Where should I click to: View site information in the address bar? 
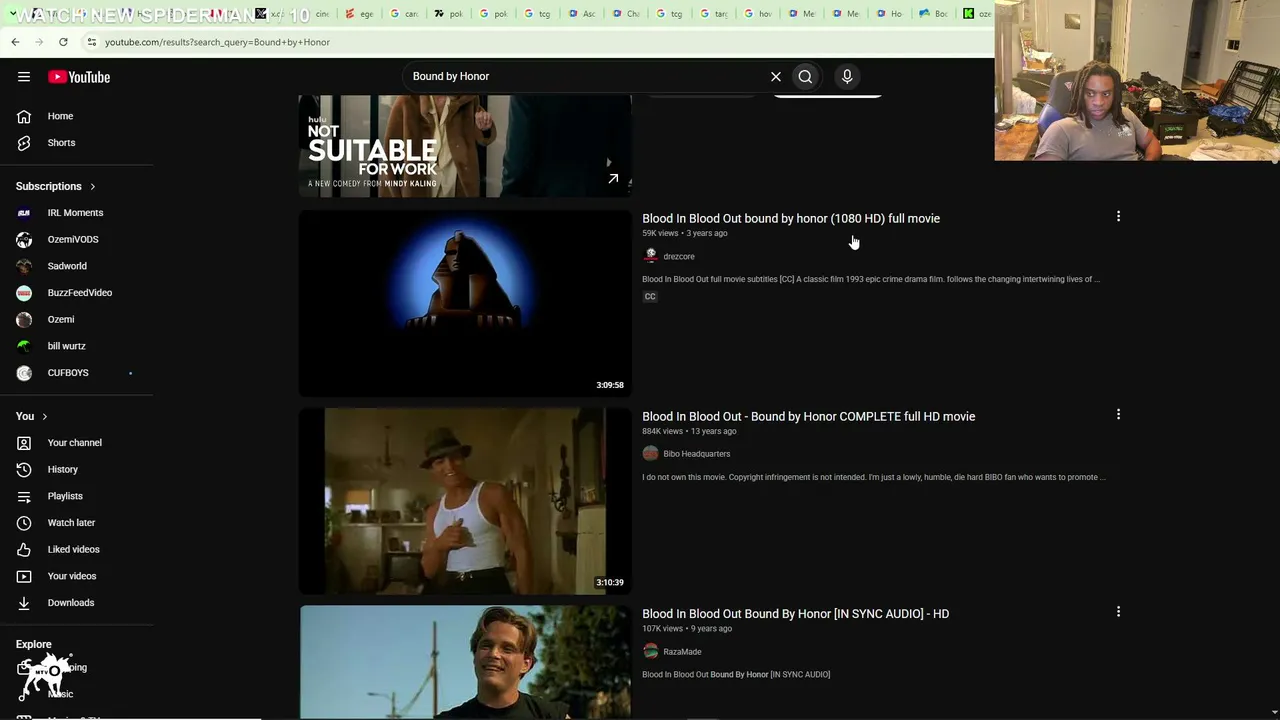coord(91,42)
